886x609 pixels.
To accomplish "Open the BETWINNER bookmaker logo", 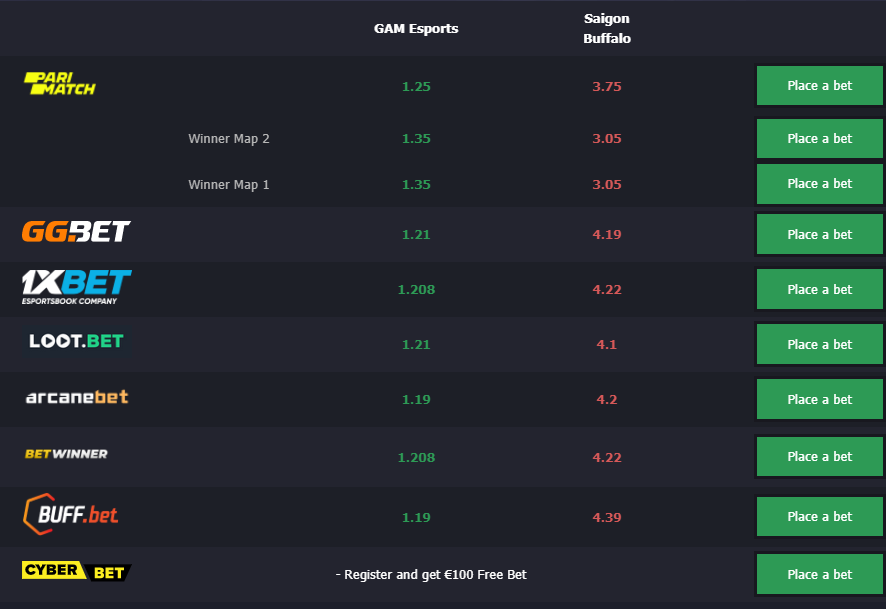I will click(66, 454).
